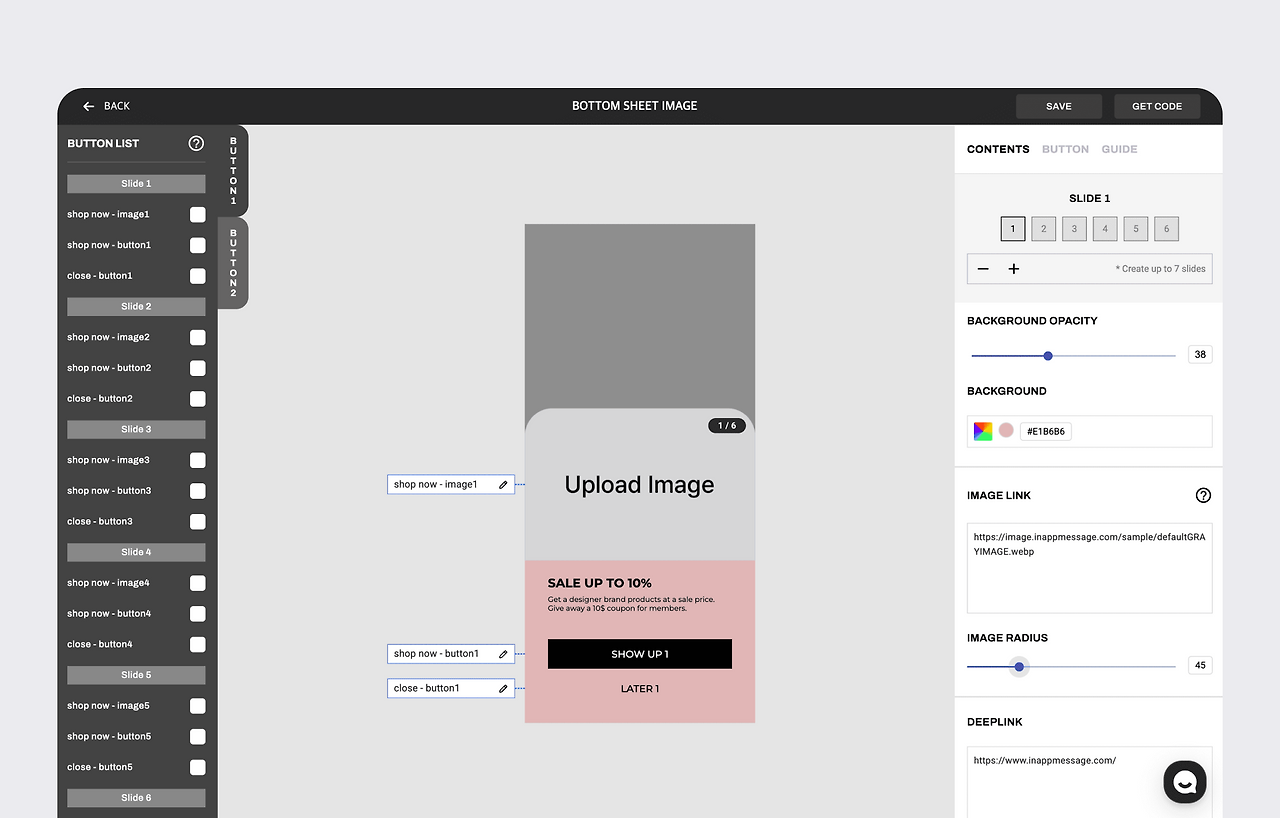1280x818 pixels.
Task: Click the Slide 2 header in list
Action: pyautogui.click(x=136, y=307)
